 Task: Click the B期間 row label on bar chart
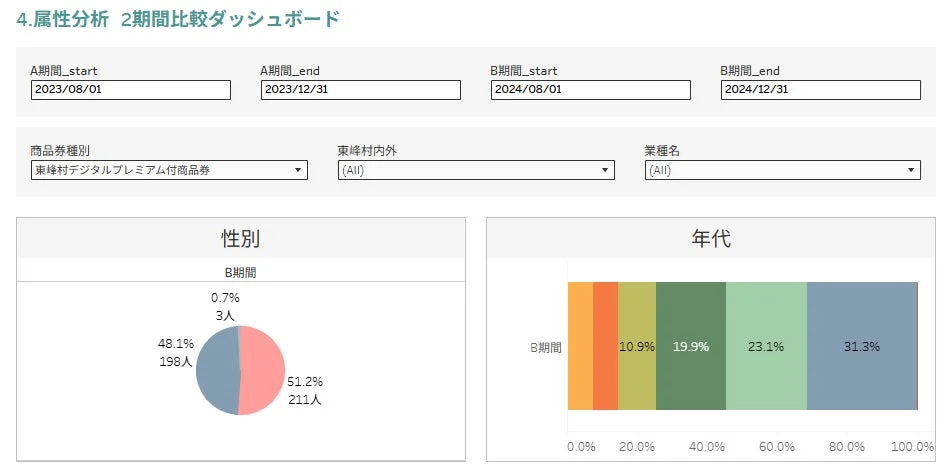point(545,347)
